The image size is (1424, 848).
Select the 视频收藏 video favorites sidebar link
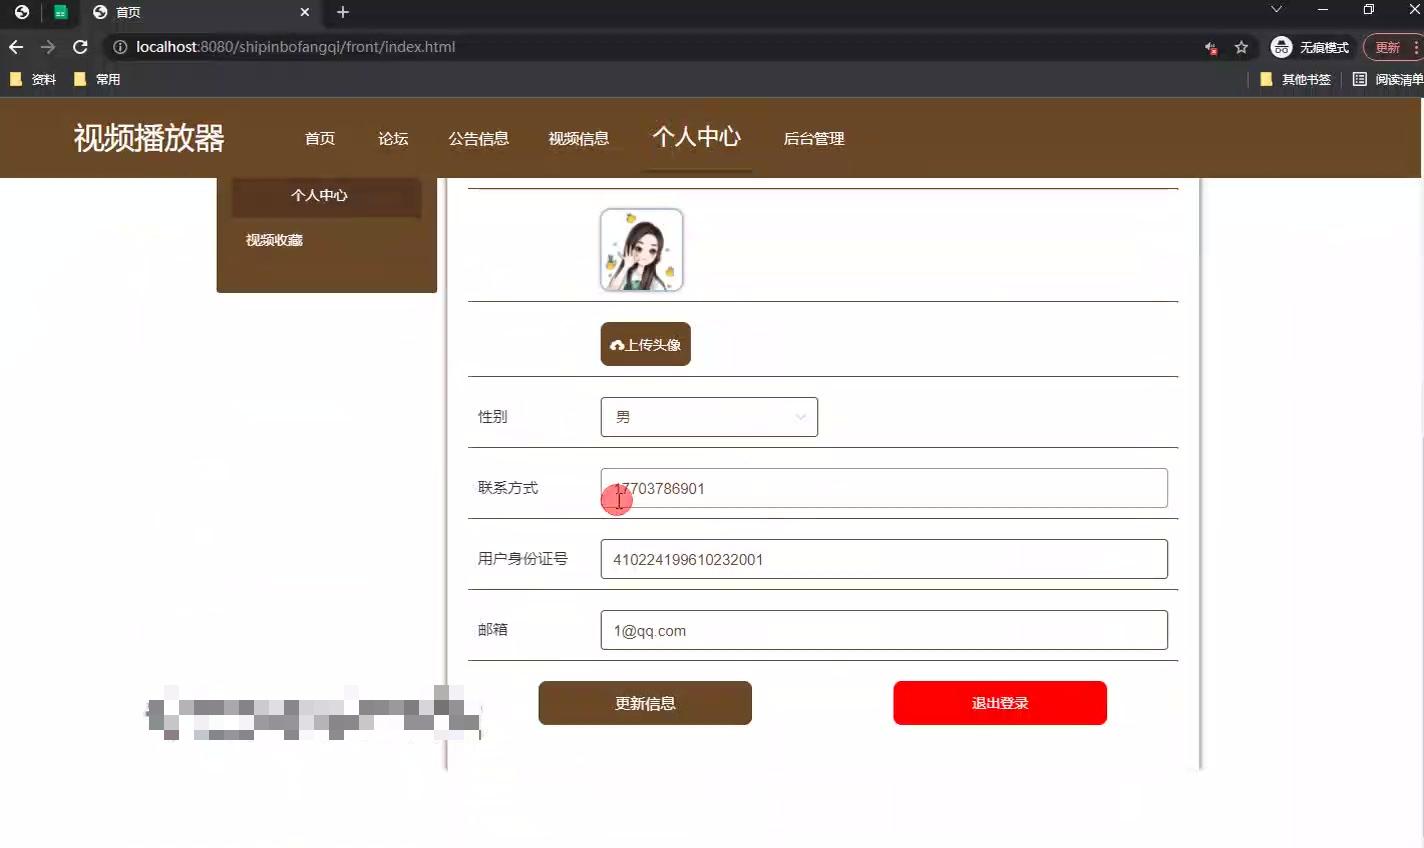[273, 240]
